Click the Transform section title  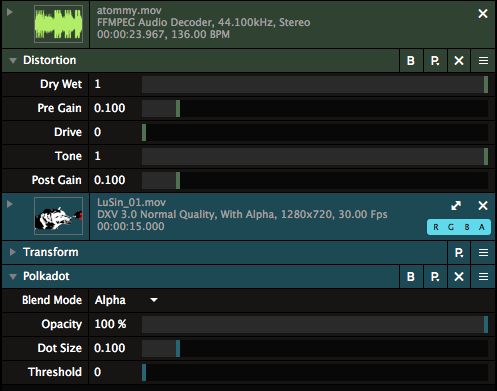51,252
